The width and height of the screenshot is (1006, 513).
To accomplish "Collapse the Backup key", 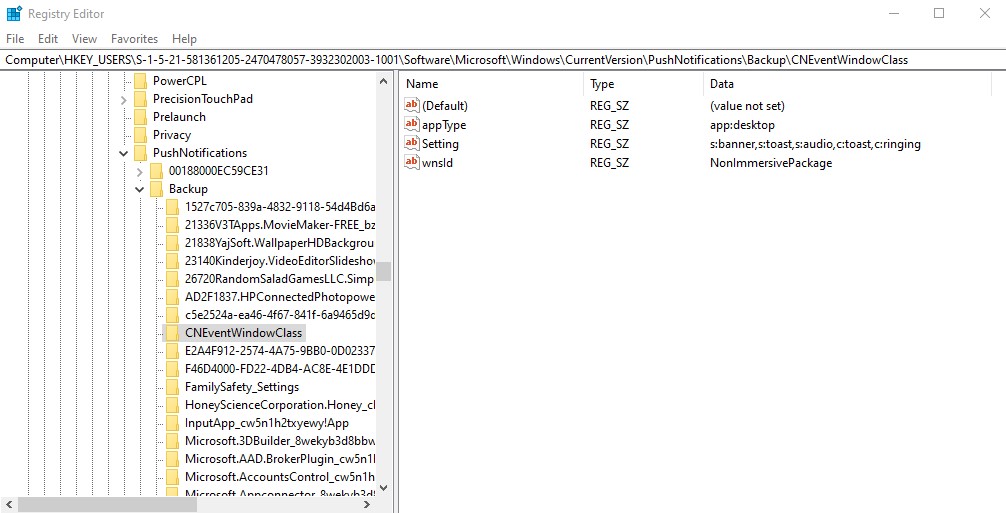I will pos(140,189).
